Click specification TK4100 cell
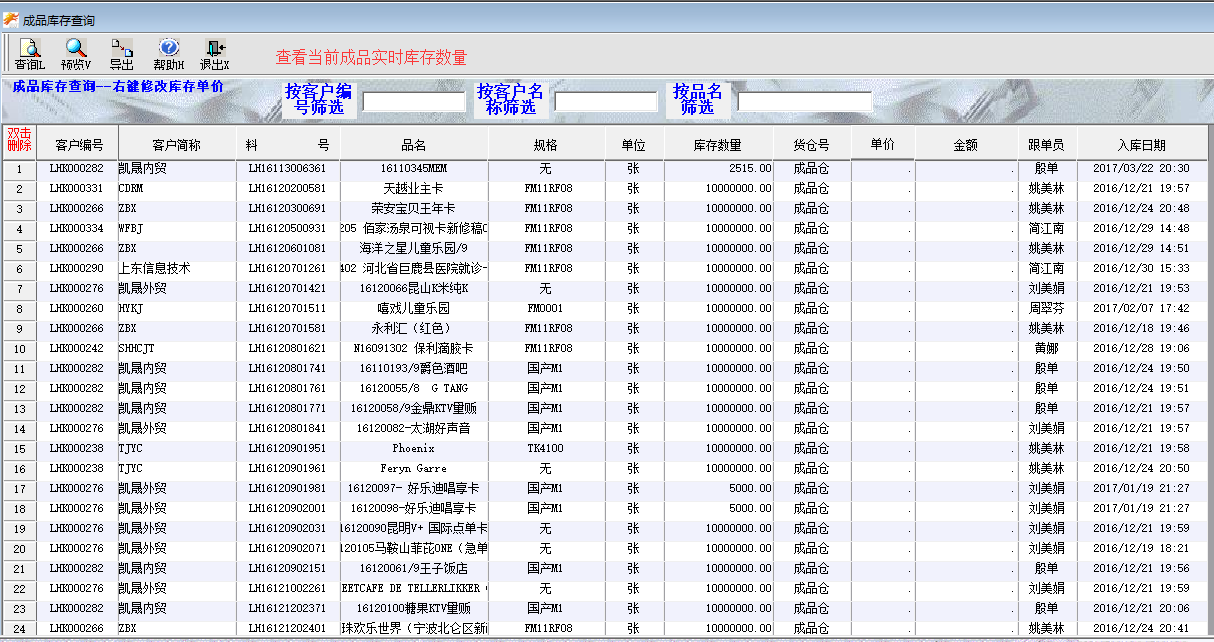Screen dimensions: 1214x642 (x=546, y=449)
